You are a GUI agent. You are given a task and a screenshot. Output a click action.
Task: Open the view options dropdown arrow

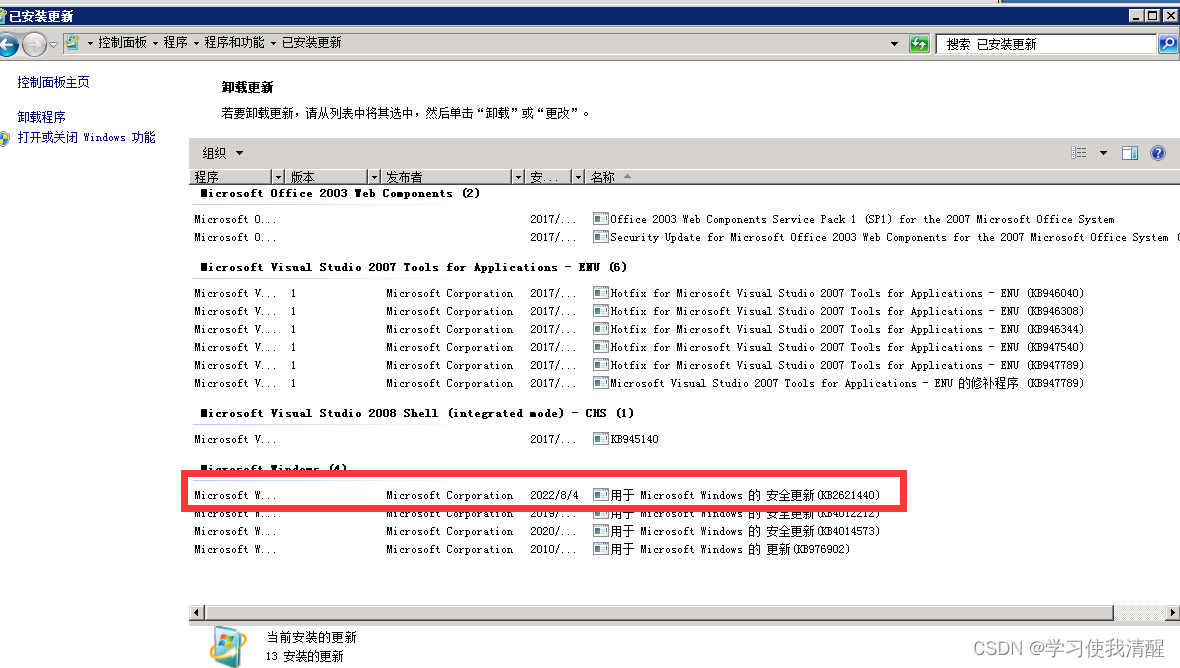tap(1103, 153)
